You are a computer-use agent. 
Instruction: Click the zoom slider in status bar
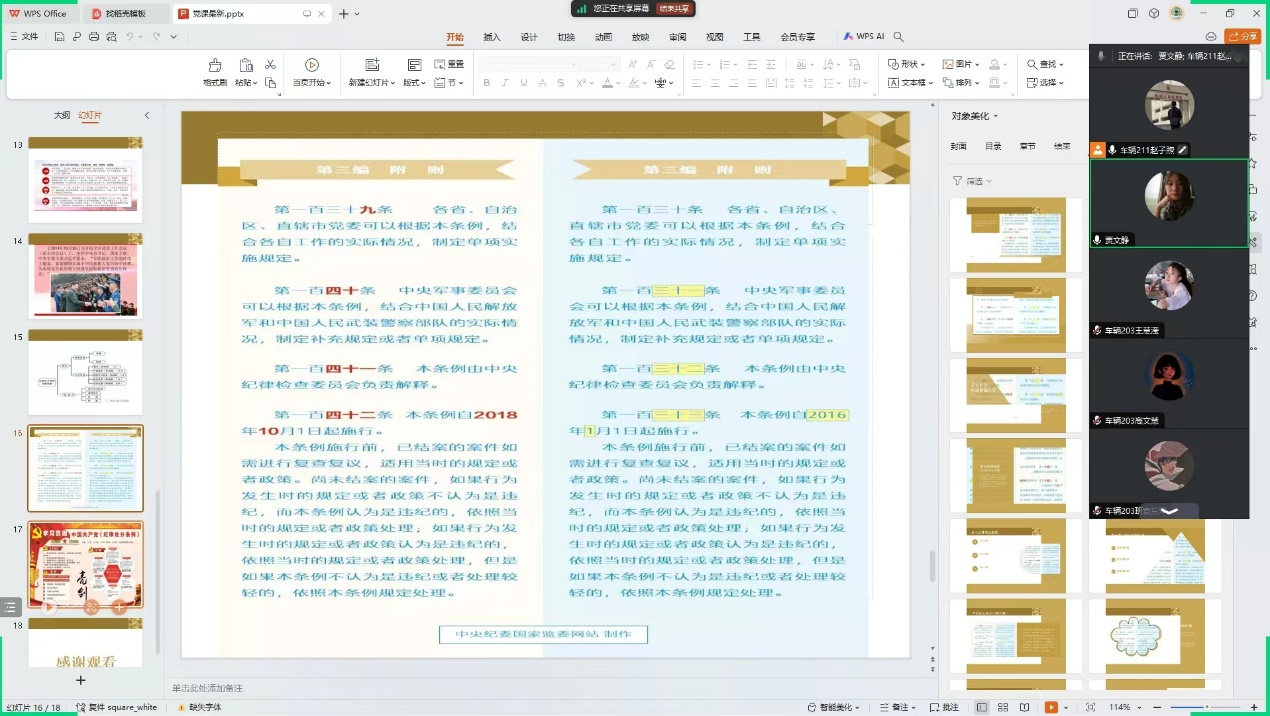coord(1207,707)
